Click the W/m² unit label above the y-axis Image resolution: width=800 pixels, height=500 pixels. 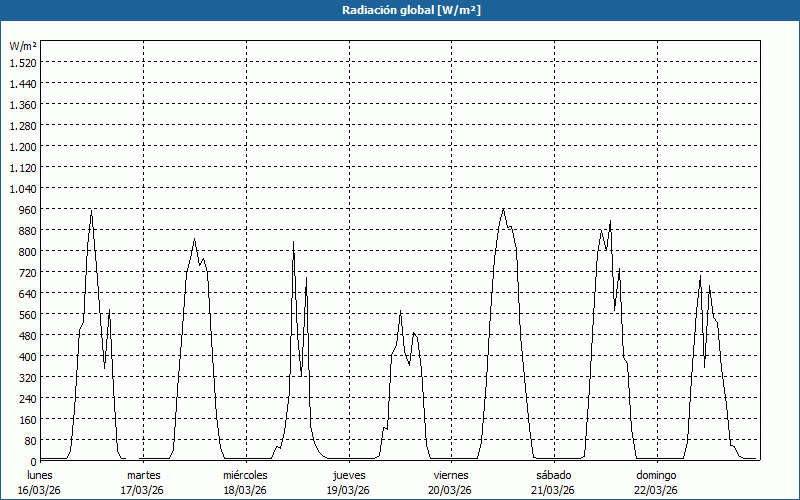pos(23,46)
